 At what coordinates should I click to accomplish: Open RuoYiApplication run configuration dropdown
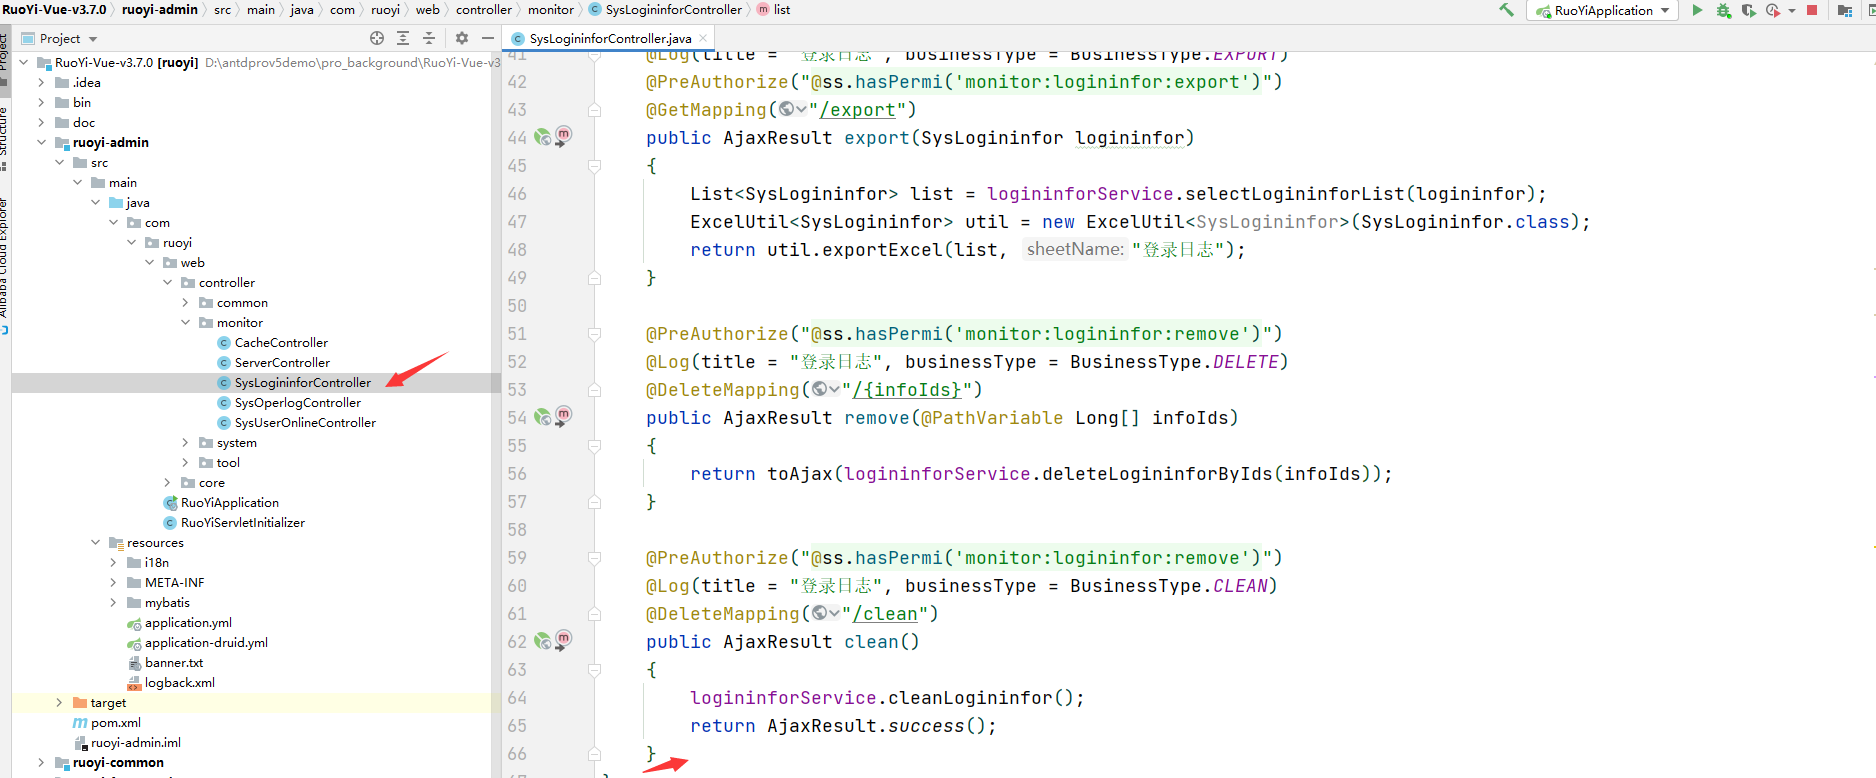coord(1602,11)
